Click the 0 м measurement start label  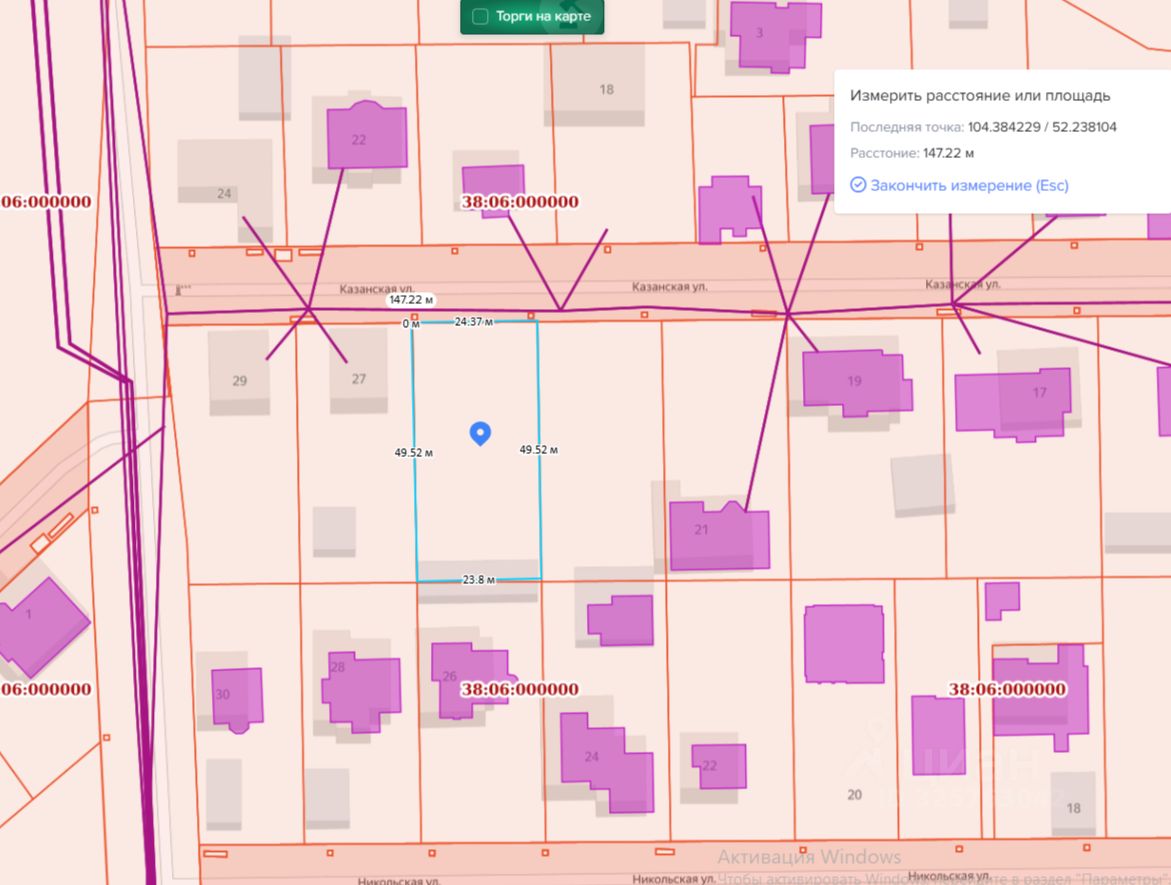pos(411,323)
